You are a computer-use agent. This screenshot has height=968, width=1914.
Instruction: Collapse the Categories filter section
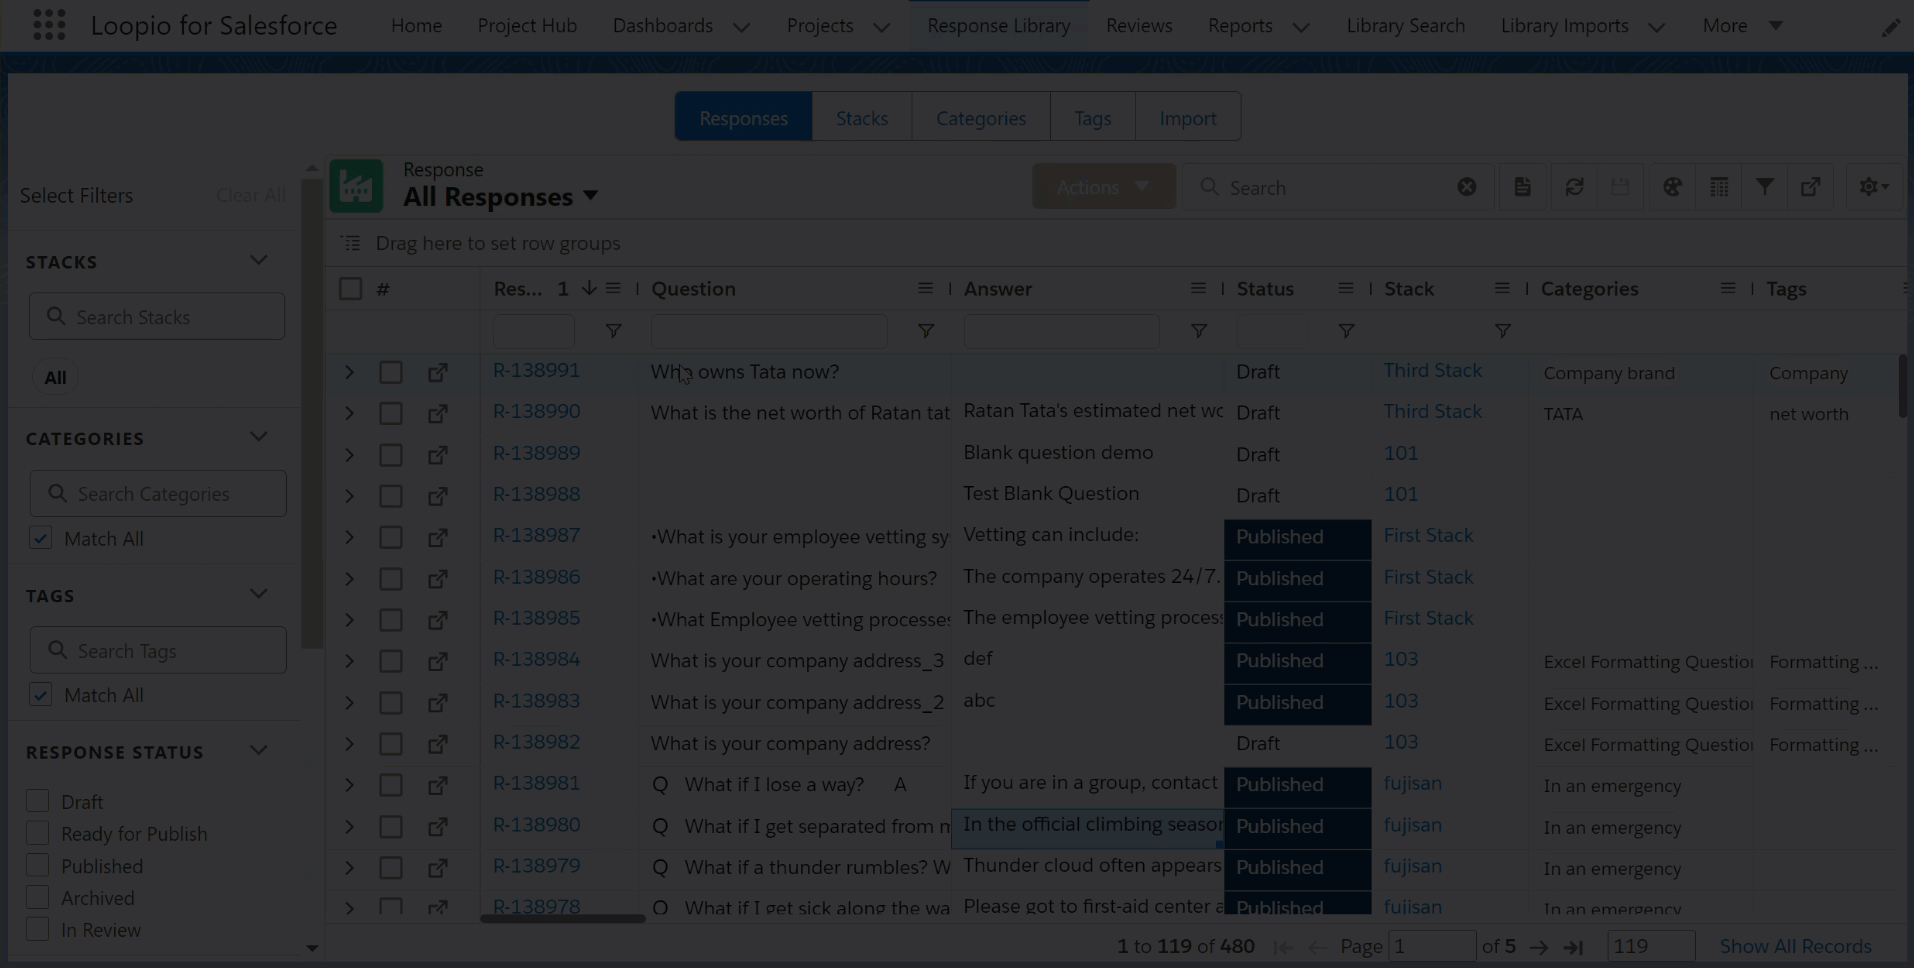(x=259, y=437)
